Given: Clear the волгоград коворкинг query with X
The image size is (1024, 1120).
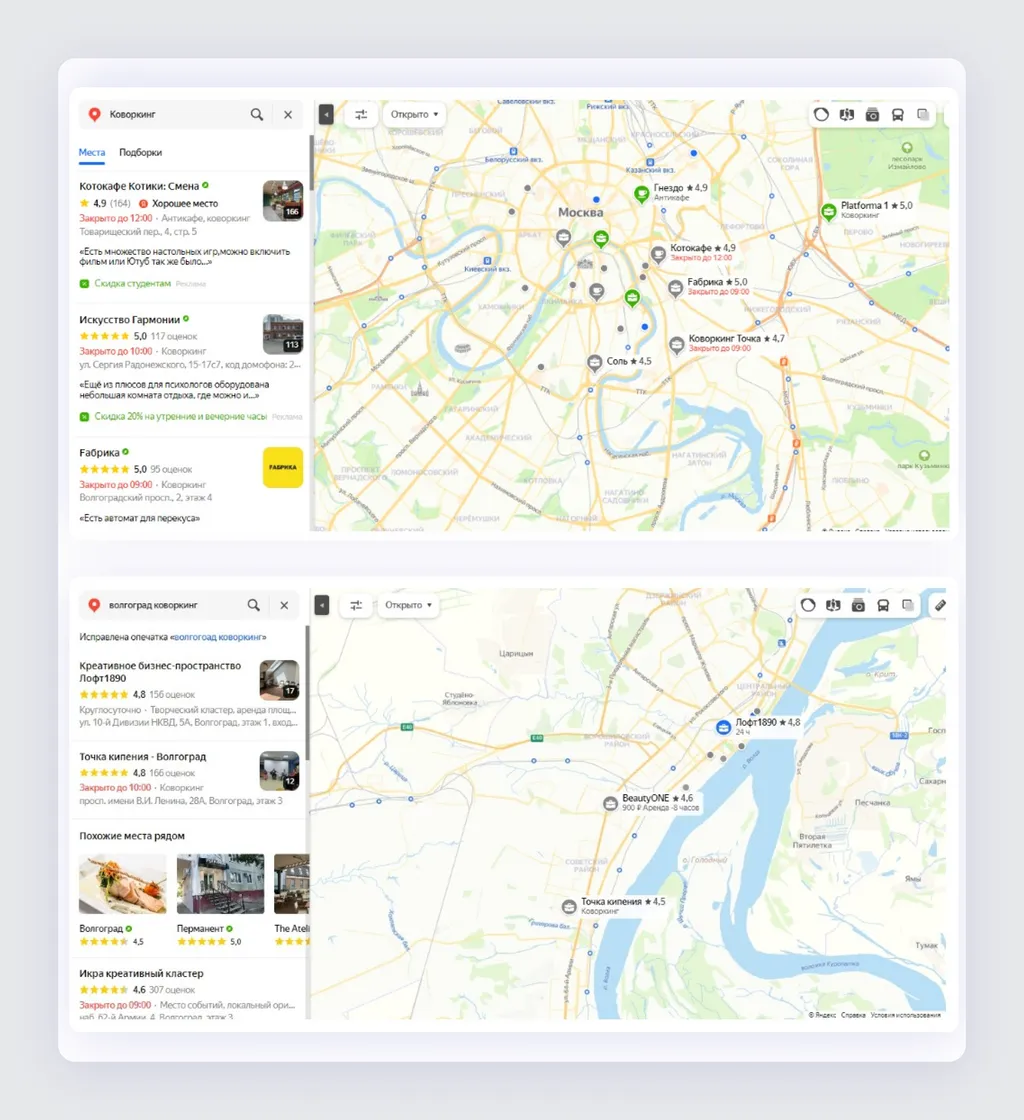Looking at the screenshot, I should click(284, 605).
